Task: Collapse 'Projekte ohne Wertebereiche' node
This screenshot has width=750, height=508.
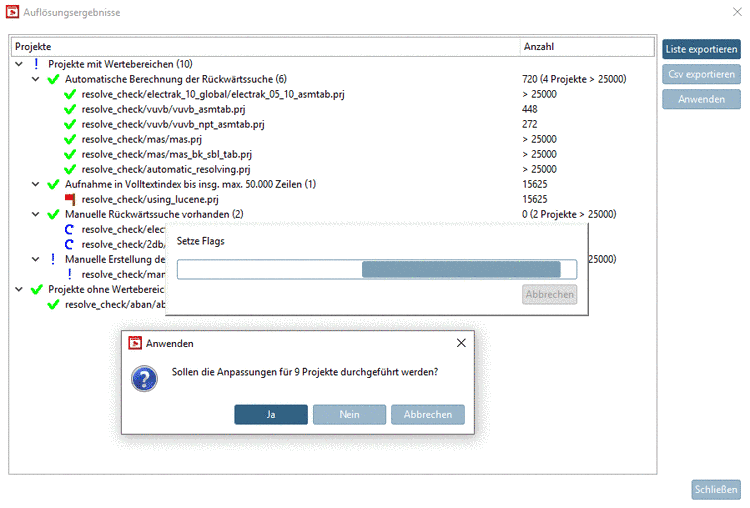Action: 19,289
